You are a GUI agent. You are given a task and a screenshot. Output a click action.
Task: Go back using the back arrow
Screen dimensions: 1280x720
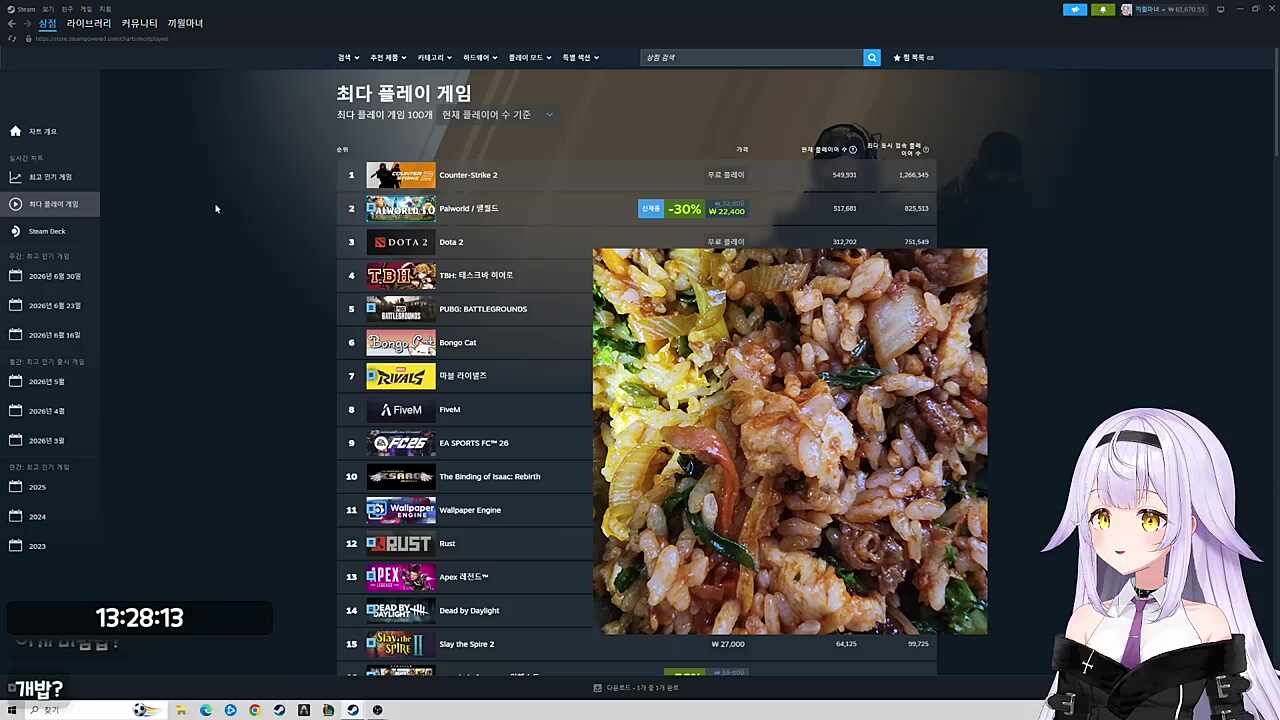tap(12, 23)
